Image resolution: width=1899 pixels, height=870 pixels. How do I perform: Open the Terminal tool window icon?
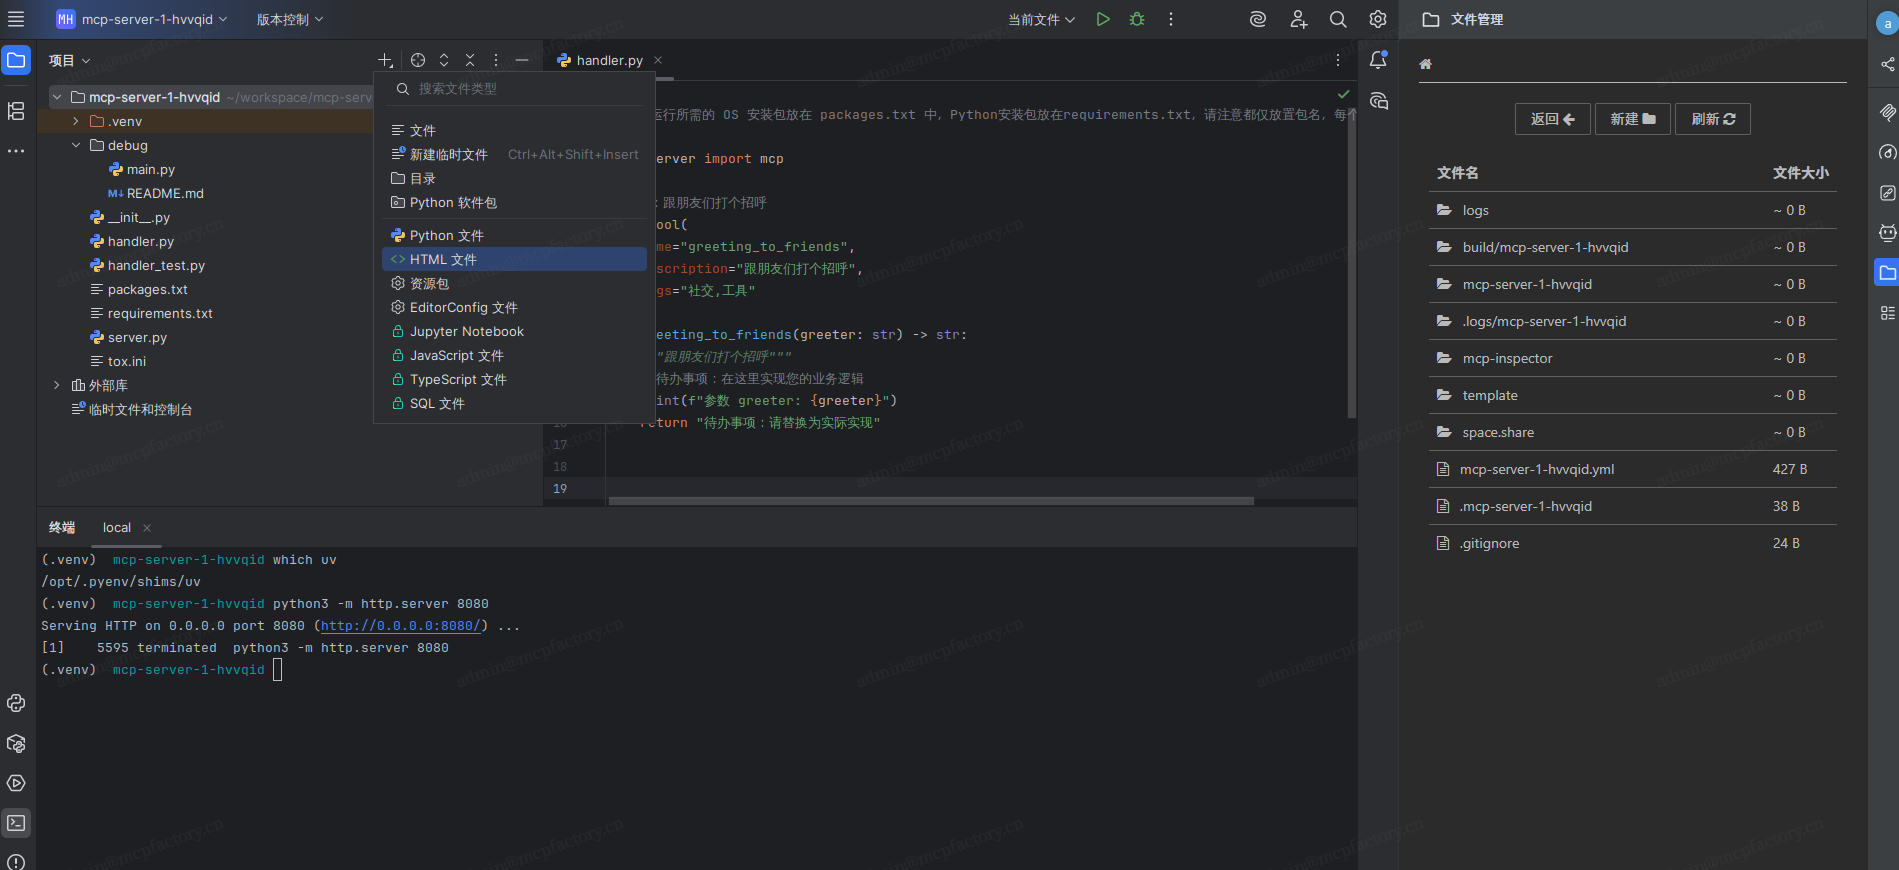click(x=16, y=823)
